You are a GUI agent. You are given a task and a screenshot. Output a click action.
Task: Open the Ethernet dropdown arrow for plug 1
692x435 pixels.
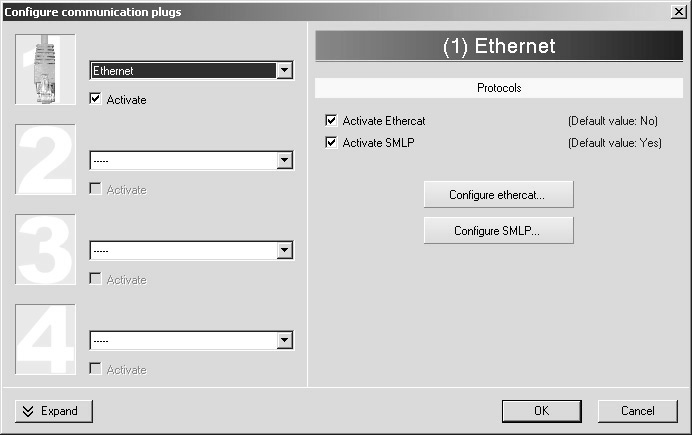[285, 70]
